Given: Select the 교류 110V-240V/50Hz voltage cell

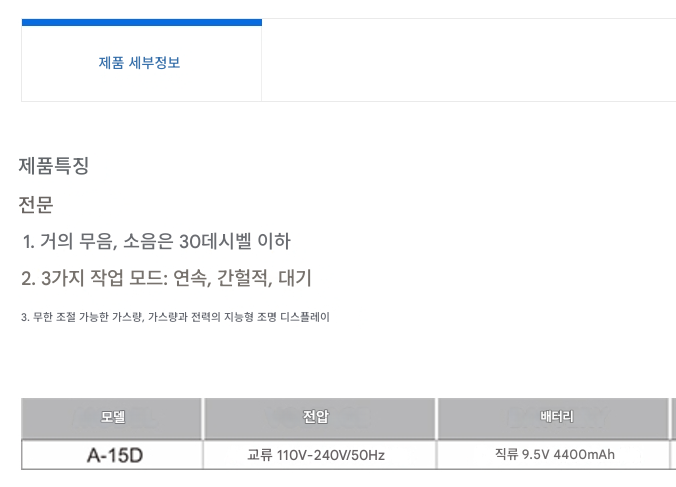Looking at the screenshot, I should coord(317,456).
